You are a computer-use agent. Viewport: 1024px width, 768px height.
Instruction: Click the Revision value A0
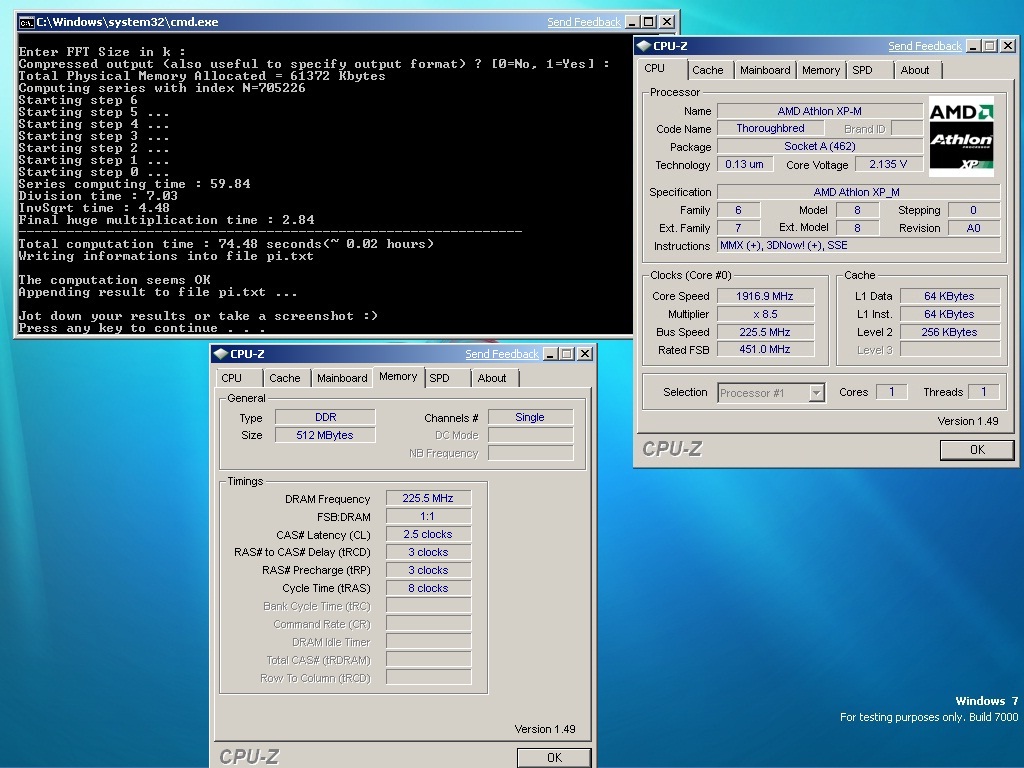click(x=974, y=228)
